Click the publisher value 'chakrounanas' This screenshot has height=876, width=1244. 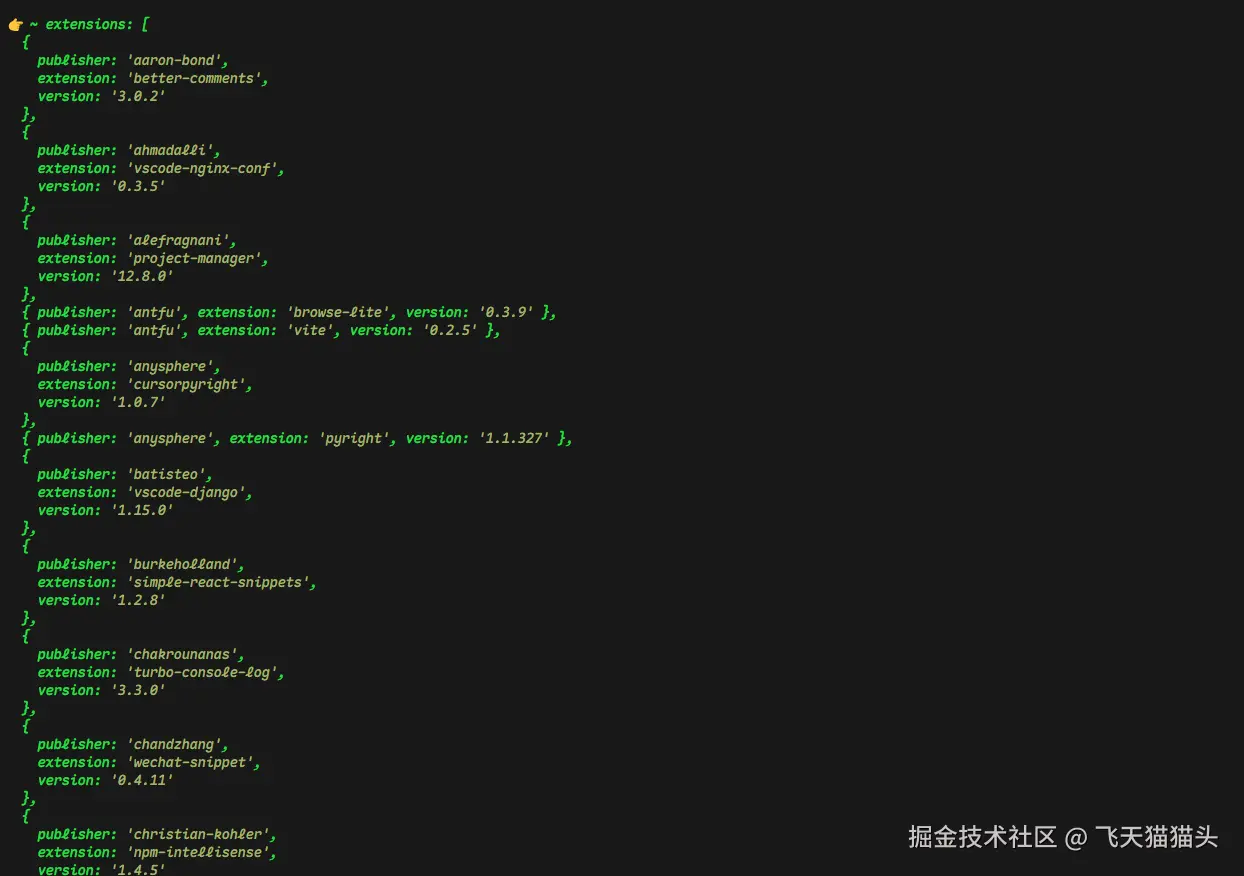(x=182, y=654)
